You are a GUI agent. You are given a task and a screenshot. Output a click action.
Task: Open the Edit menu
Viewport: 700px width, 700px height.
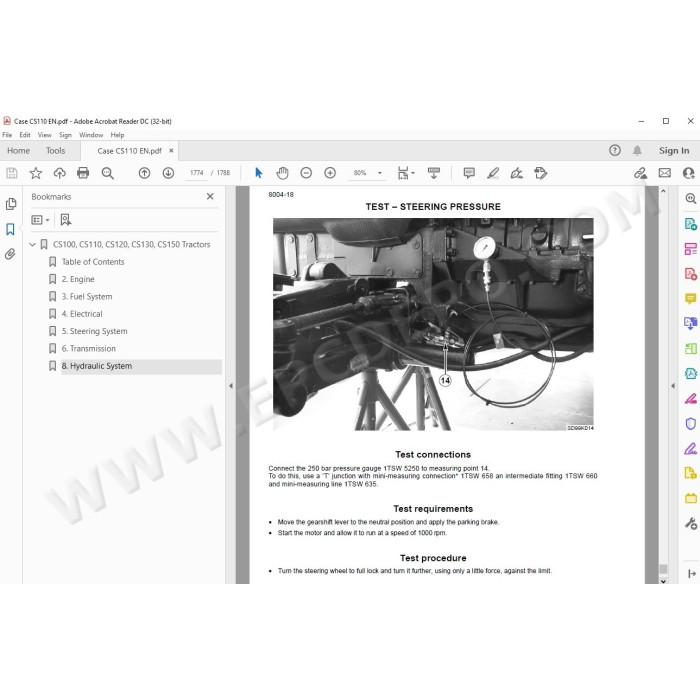tap(25, 135)
